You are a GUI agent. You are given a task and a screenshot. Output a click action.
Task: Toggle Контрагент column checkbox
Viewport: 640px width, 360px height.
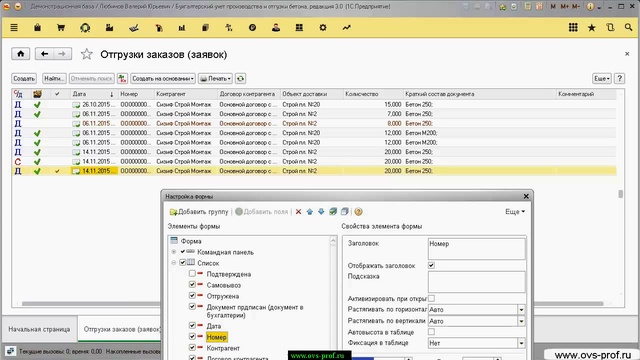pyautogui.click(x=192, y=347)
